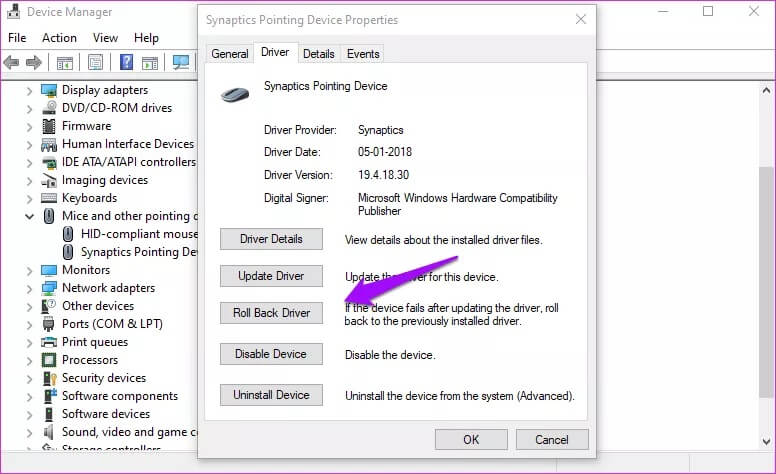Click the monitor scan hardware toolbar icon
776x474 pixels.
click(x=181, y=62)
